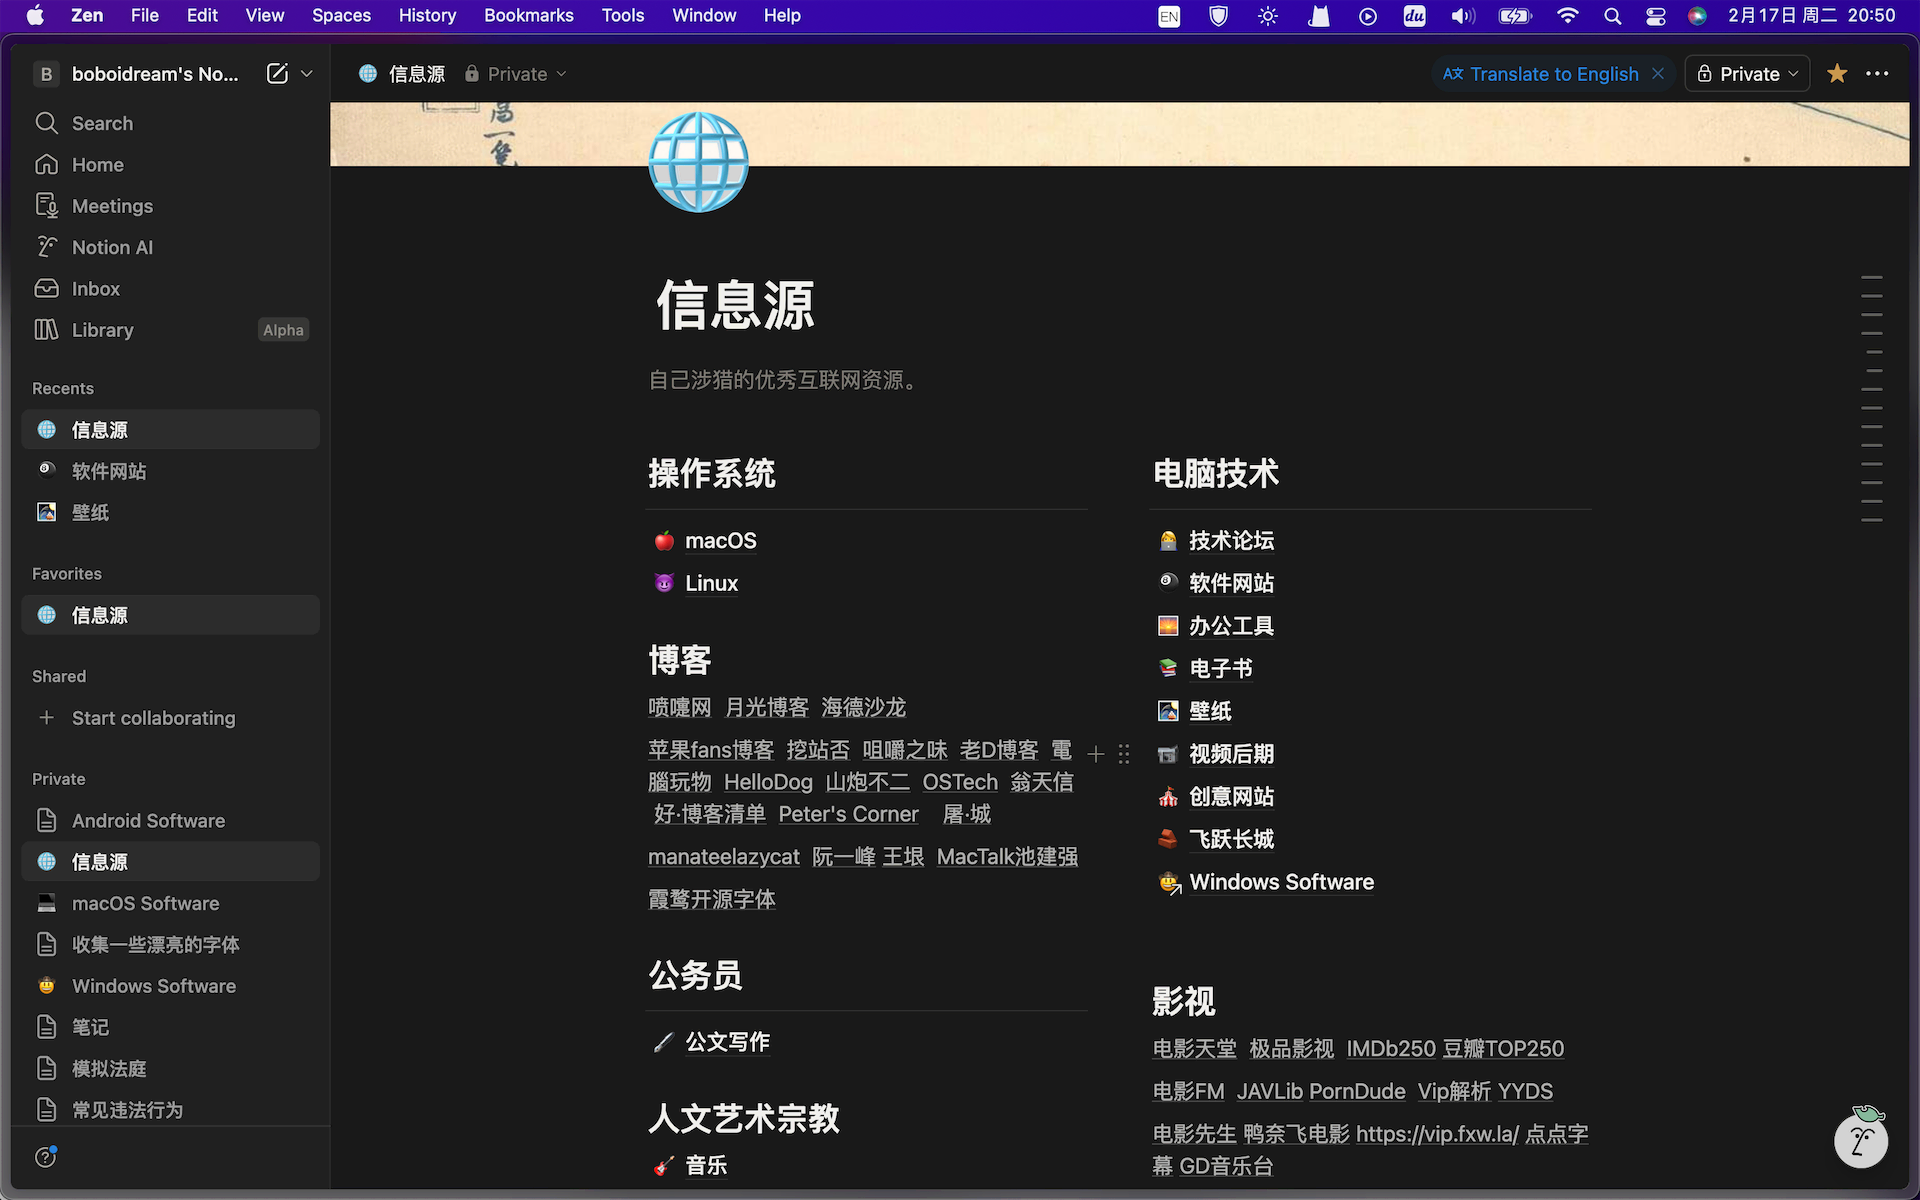The width and height of the screenshot is (1920, 1200).
Task: Click the help question-mark icon bottom left
Action: click(45, 1157)
